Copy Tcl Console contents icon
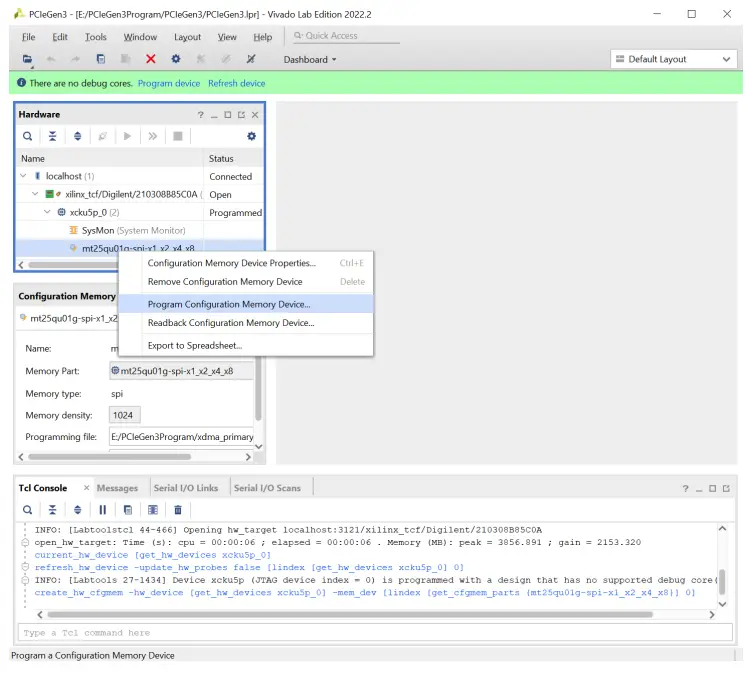The image size is (745, 674). [x=128, y=510]
